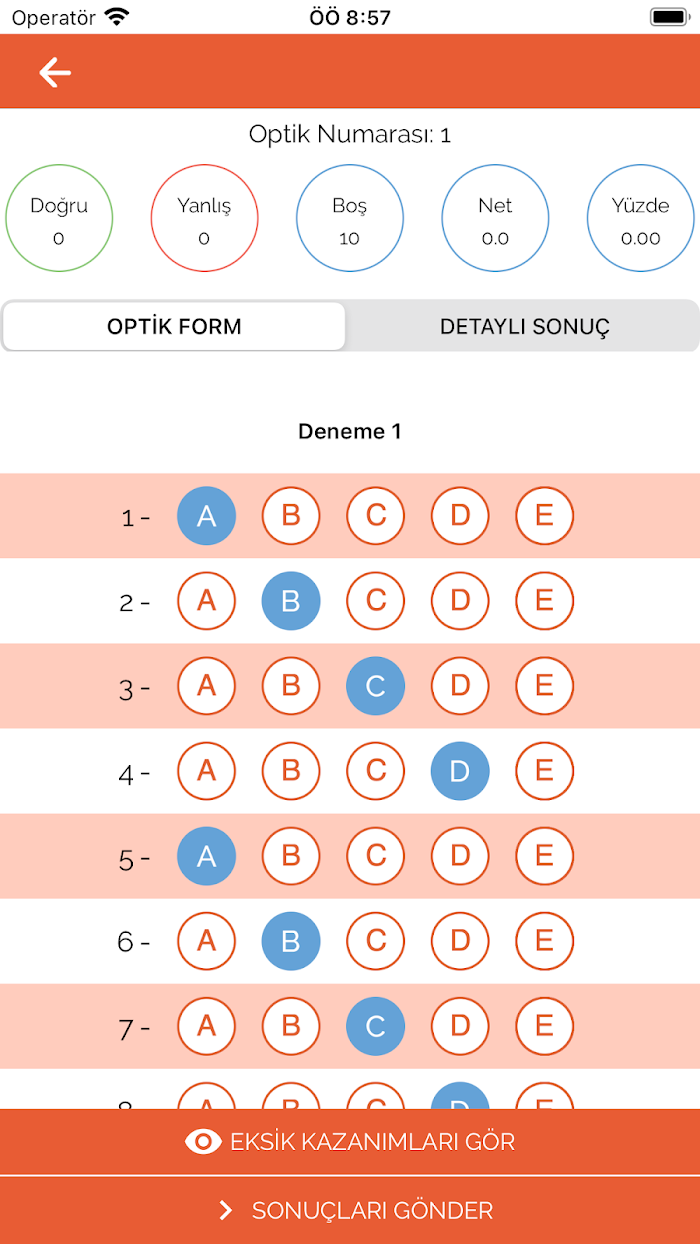Image resolution: width=700 pixels, height=1244 pixels.
Task: Tap the WiFi icon in status bar
Action: point(117,17)
